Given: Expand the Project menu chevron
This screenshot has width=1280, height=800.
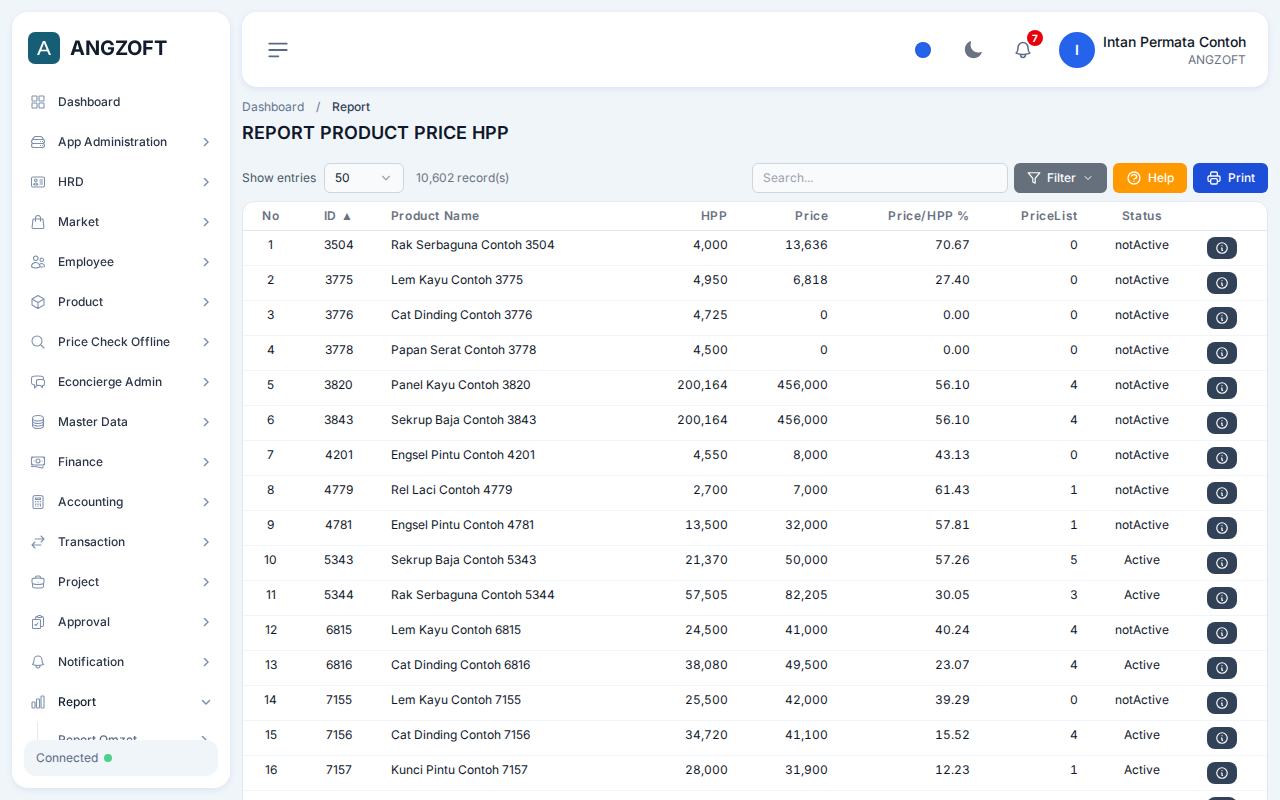Looking at the screenshot, I should pos(206,582).
